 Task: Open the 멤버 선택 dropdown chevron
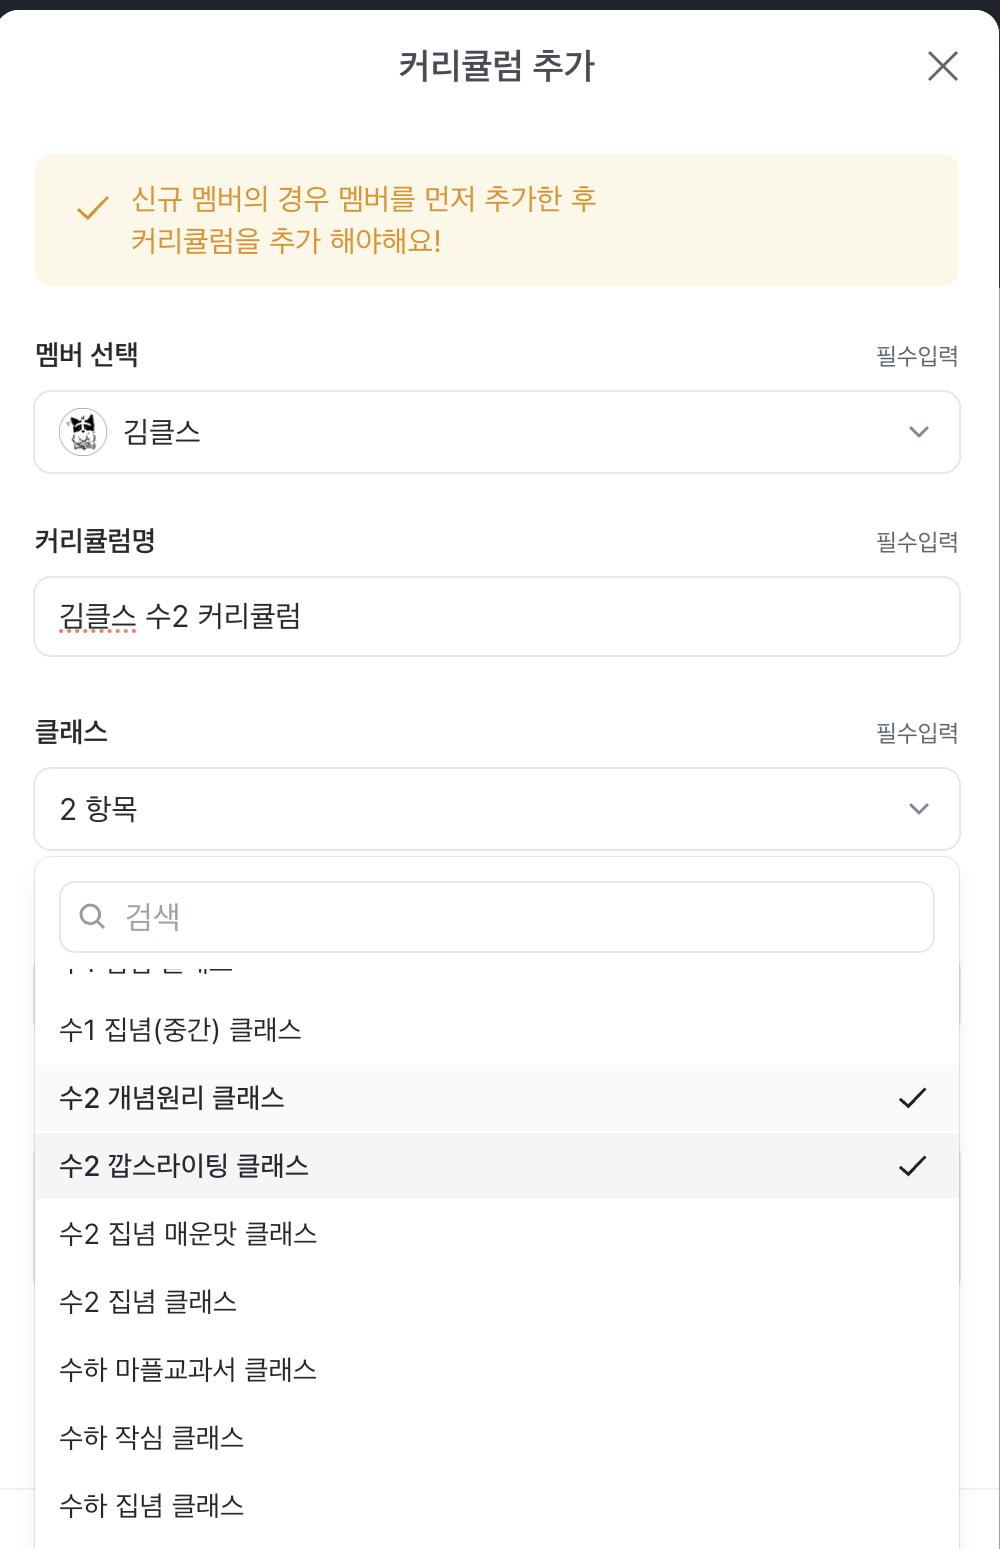click(x=918, y=432)
